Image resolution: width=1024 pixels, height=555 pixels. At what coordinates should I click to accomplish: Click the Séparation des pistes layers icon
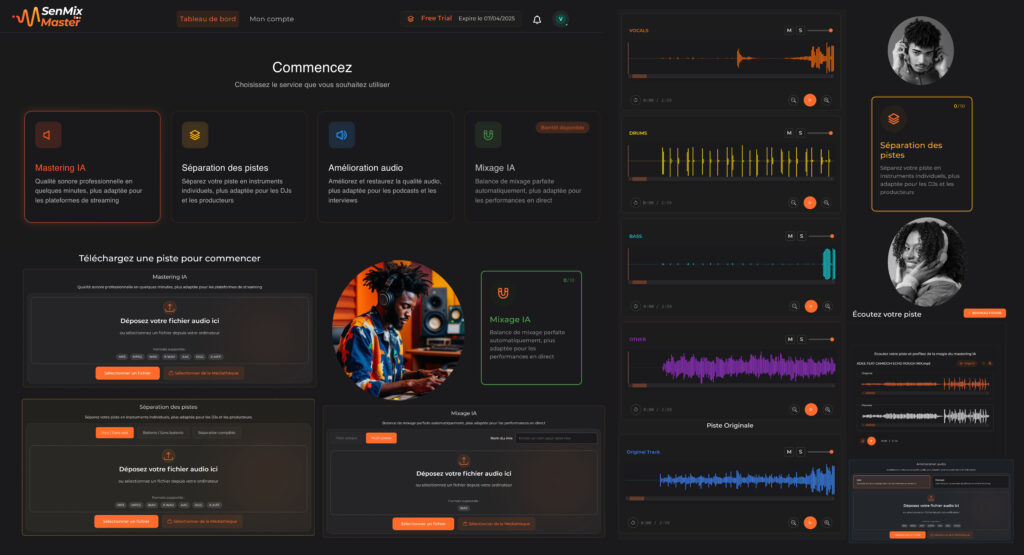(x=195, y=135)
